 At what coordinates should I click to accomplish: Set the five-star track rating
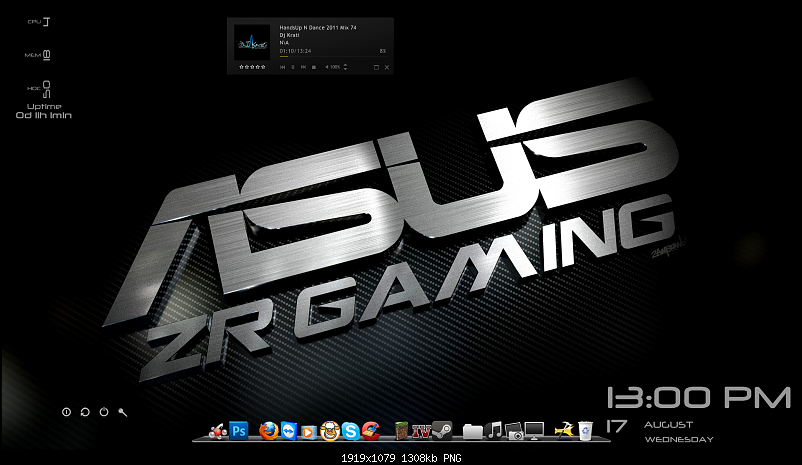coord(252,67)
